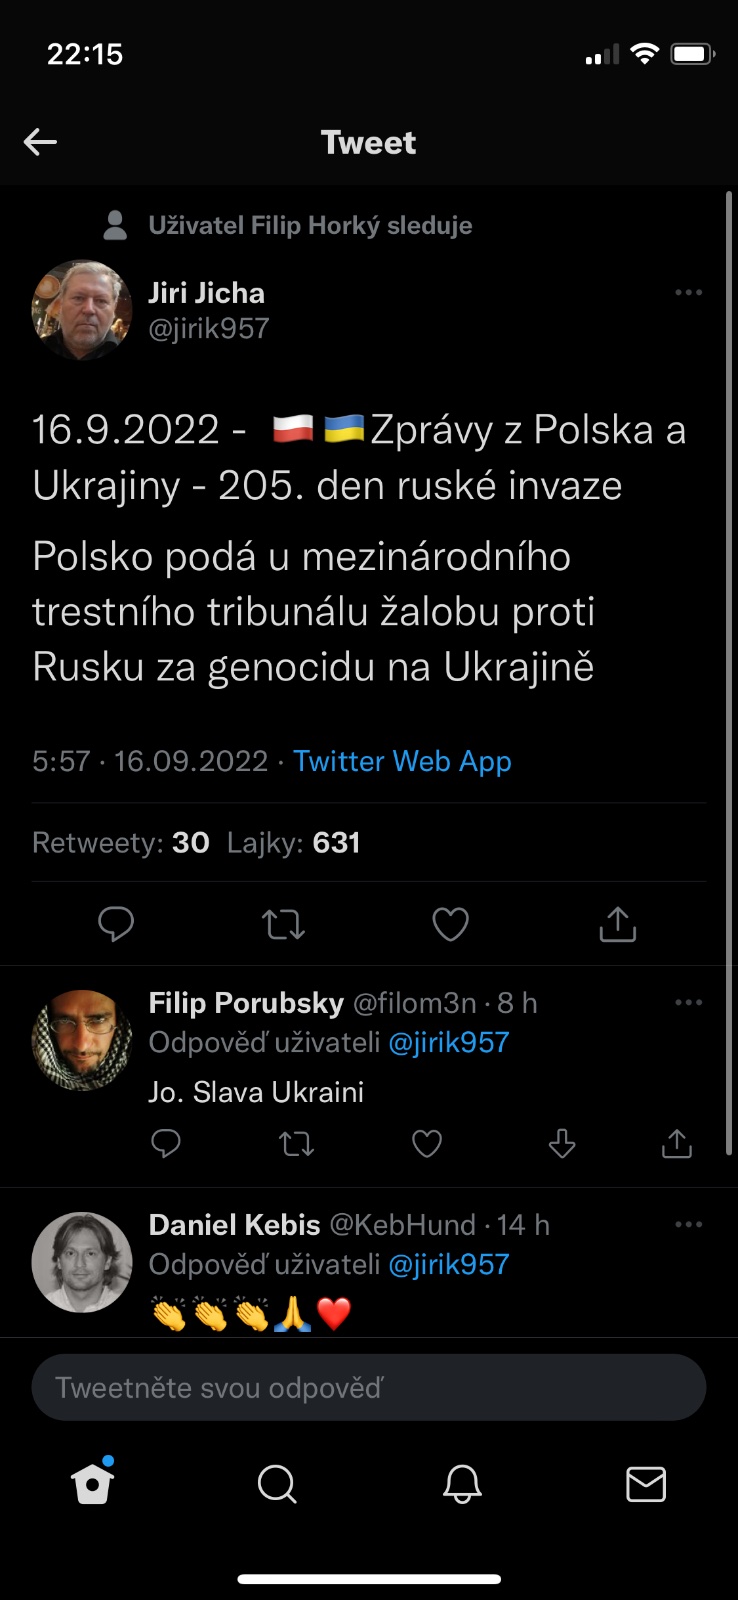
Task: Open more options on Daniel Kebis's reply
Action: tap(688, 1225)
